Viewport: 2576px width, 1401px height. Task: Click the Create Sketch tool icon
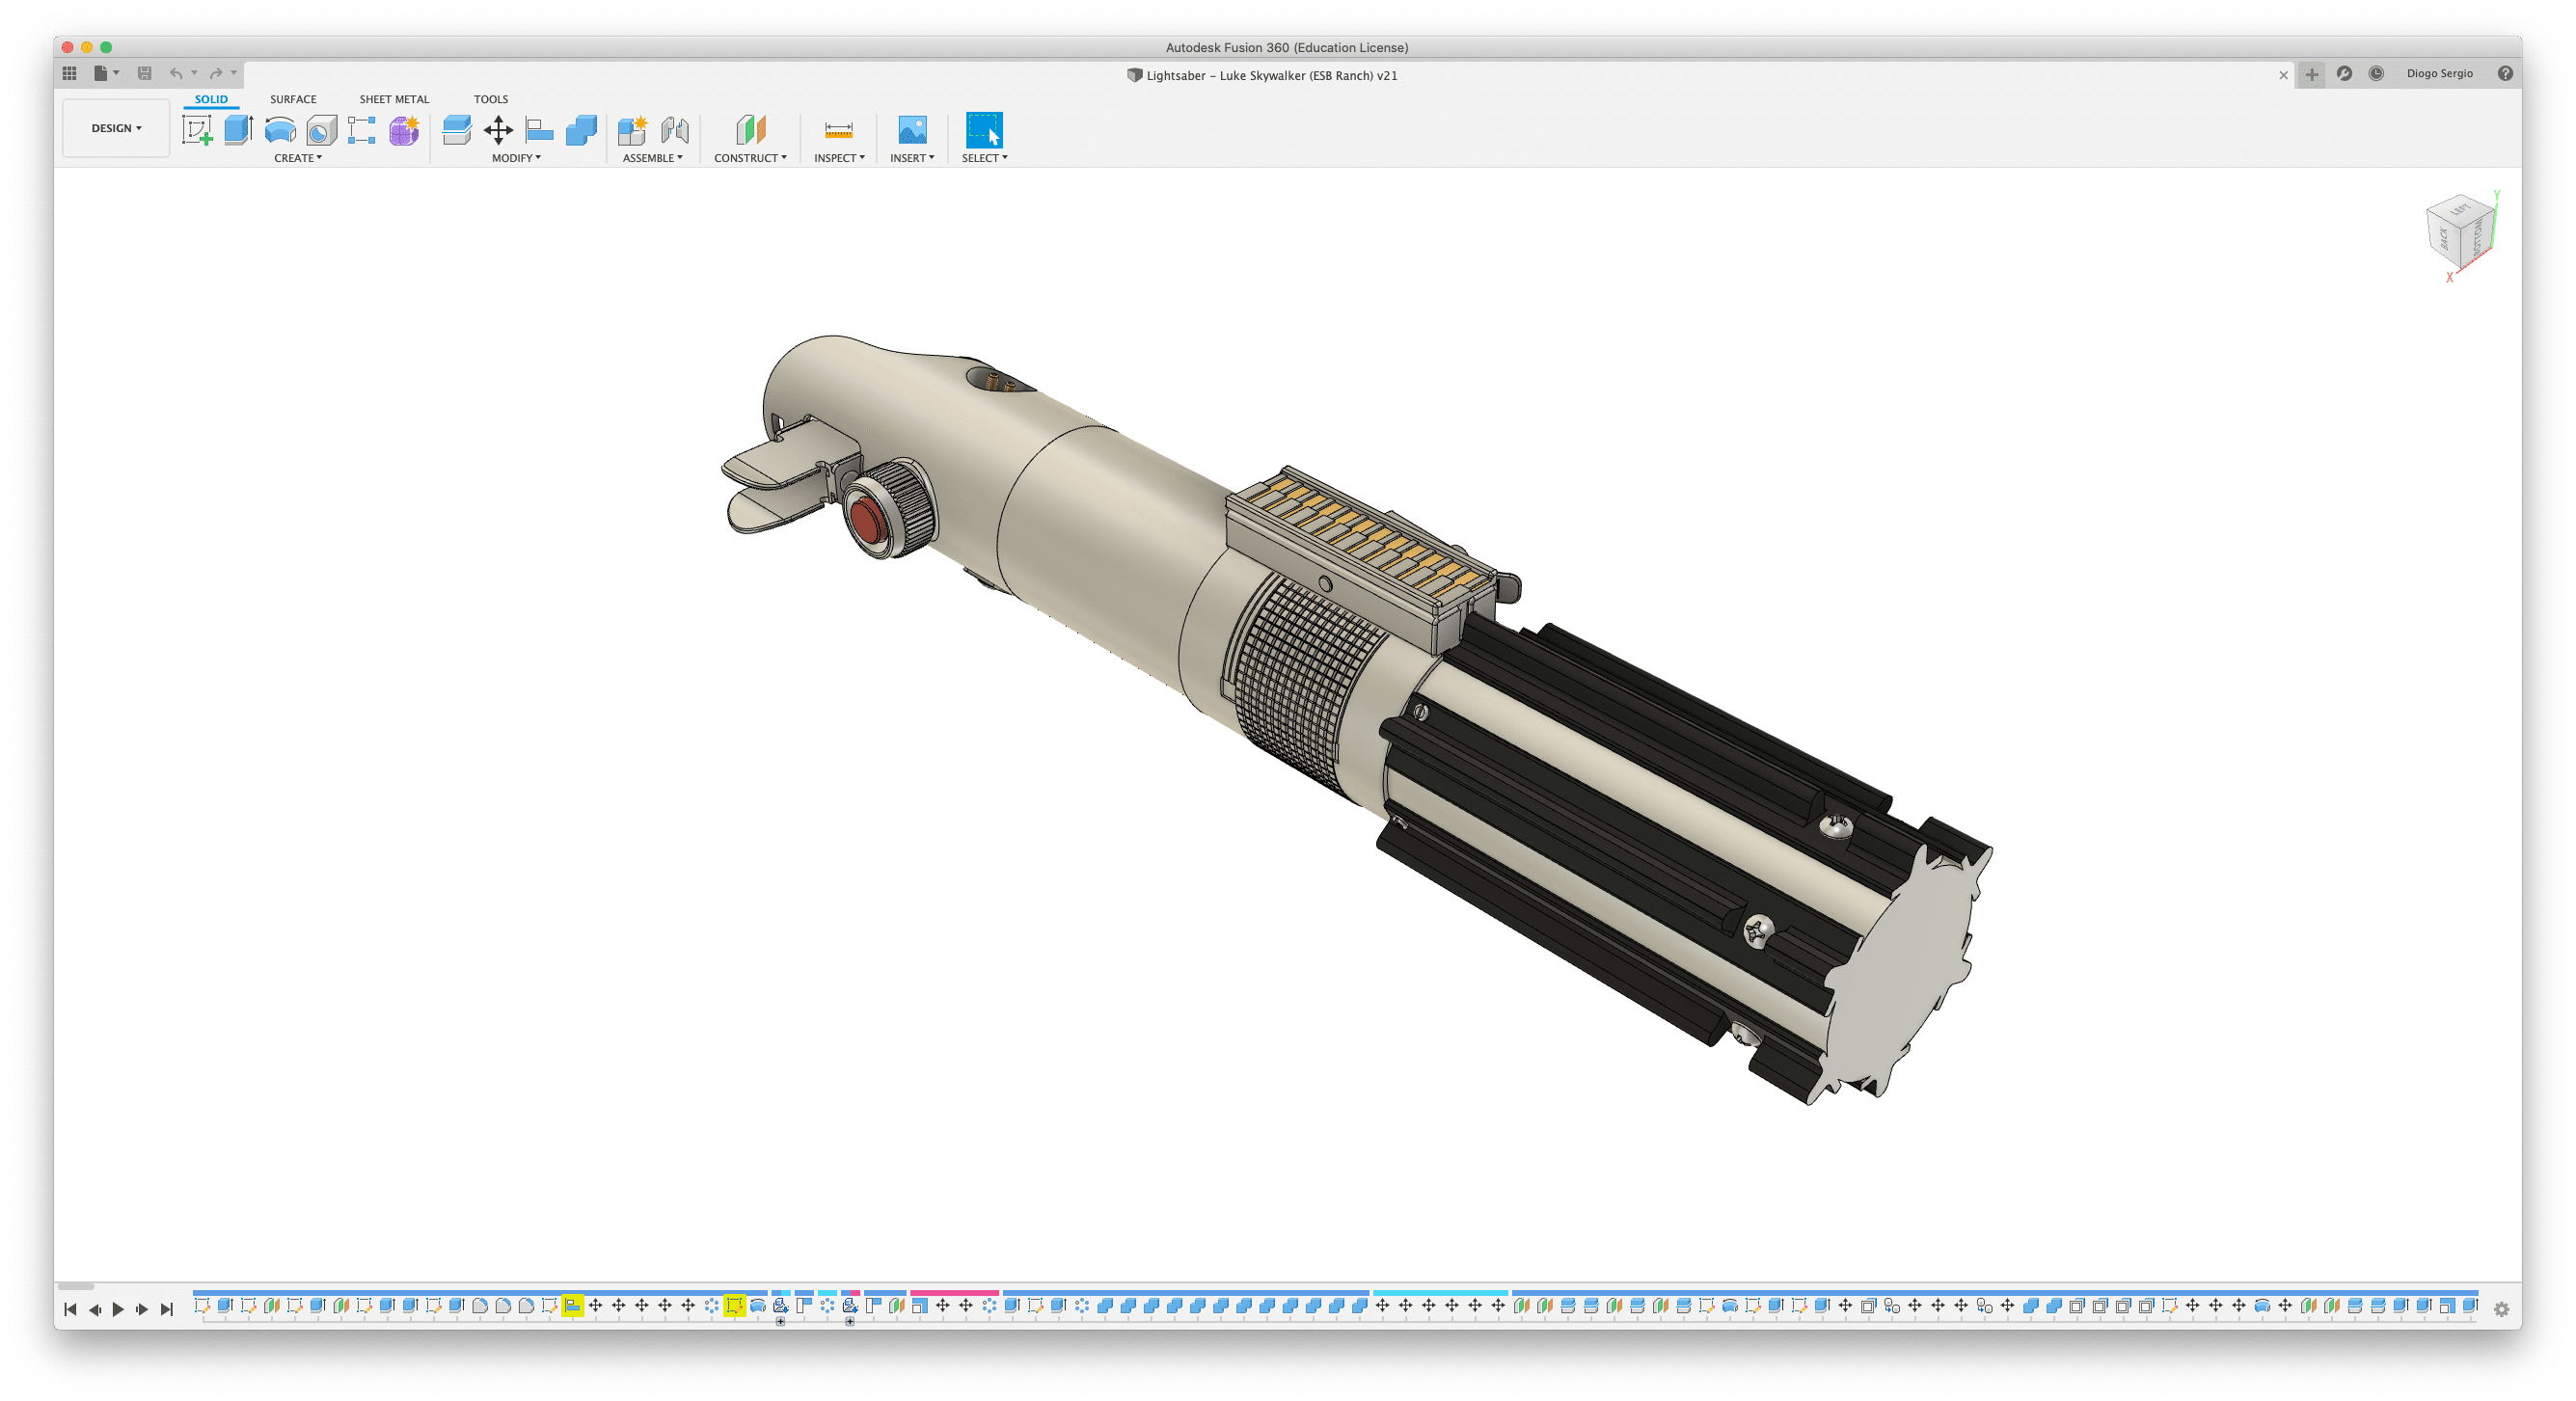pos(197,130)
